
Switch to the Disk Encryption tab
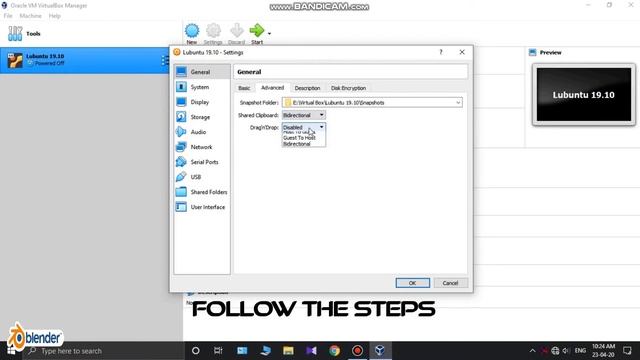tap(348, 88)
